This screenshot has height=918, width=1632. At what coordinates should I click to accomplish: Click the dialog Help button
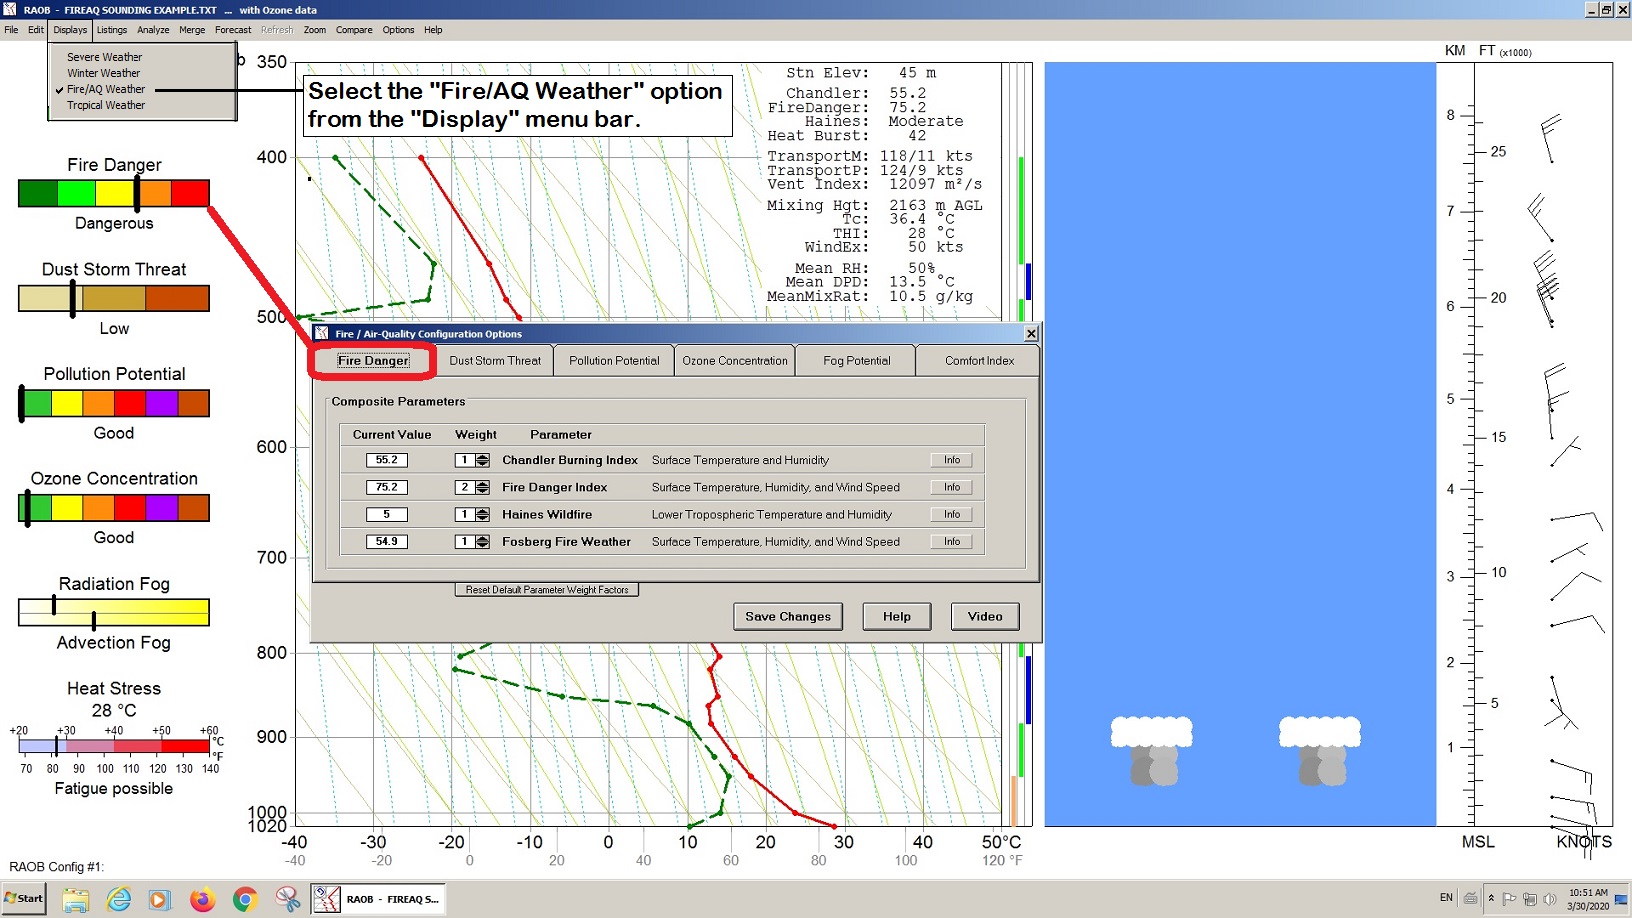[897, 616]
